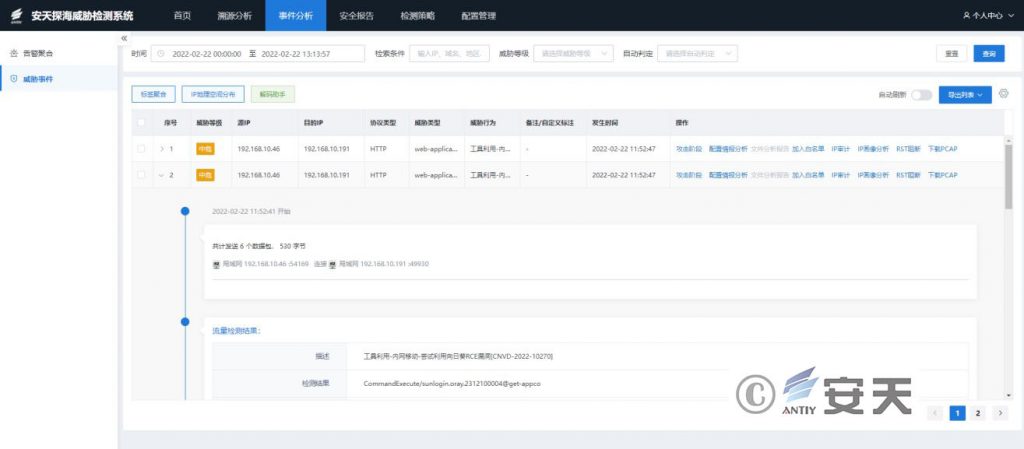Click the clock icon in time range field
1024x449 pixels.
[161, 53]
